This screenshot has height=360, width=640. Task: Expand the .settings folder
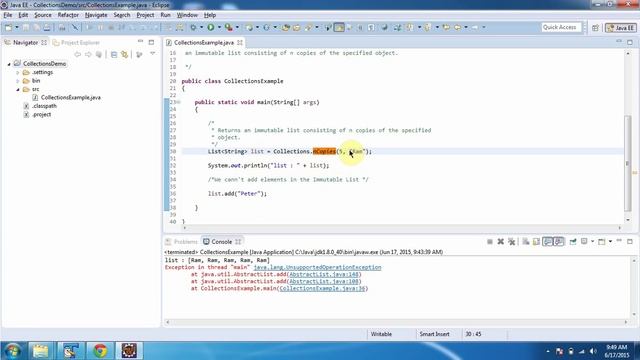click(18, 73)
